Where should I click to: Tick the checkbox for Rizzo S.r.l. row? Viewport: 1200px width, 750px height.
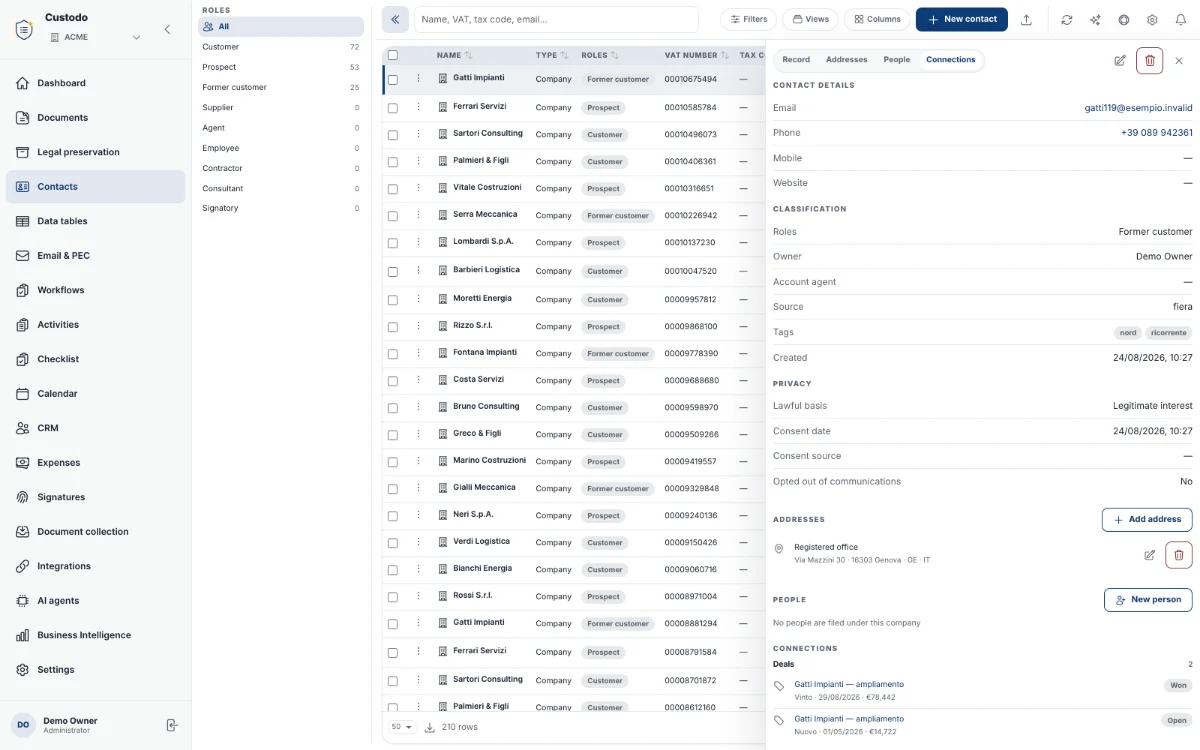pos(393,326)
